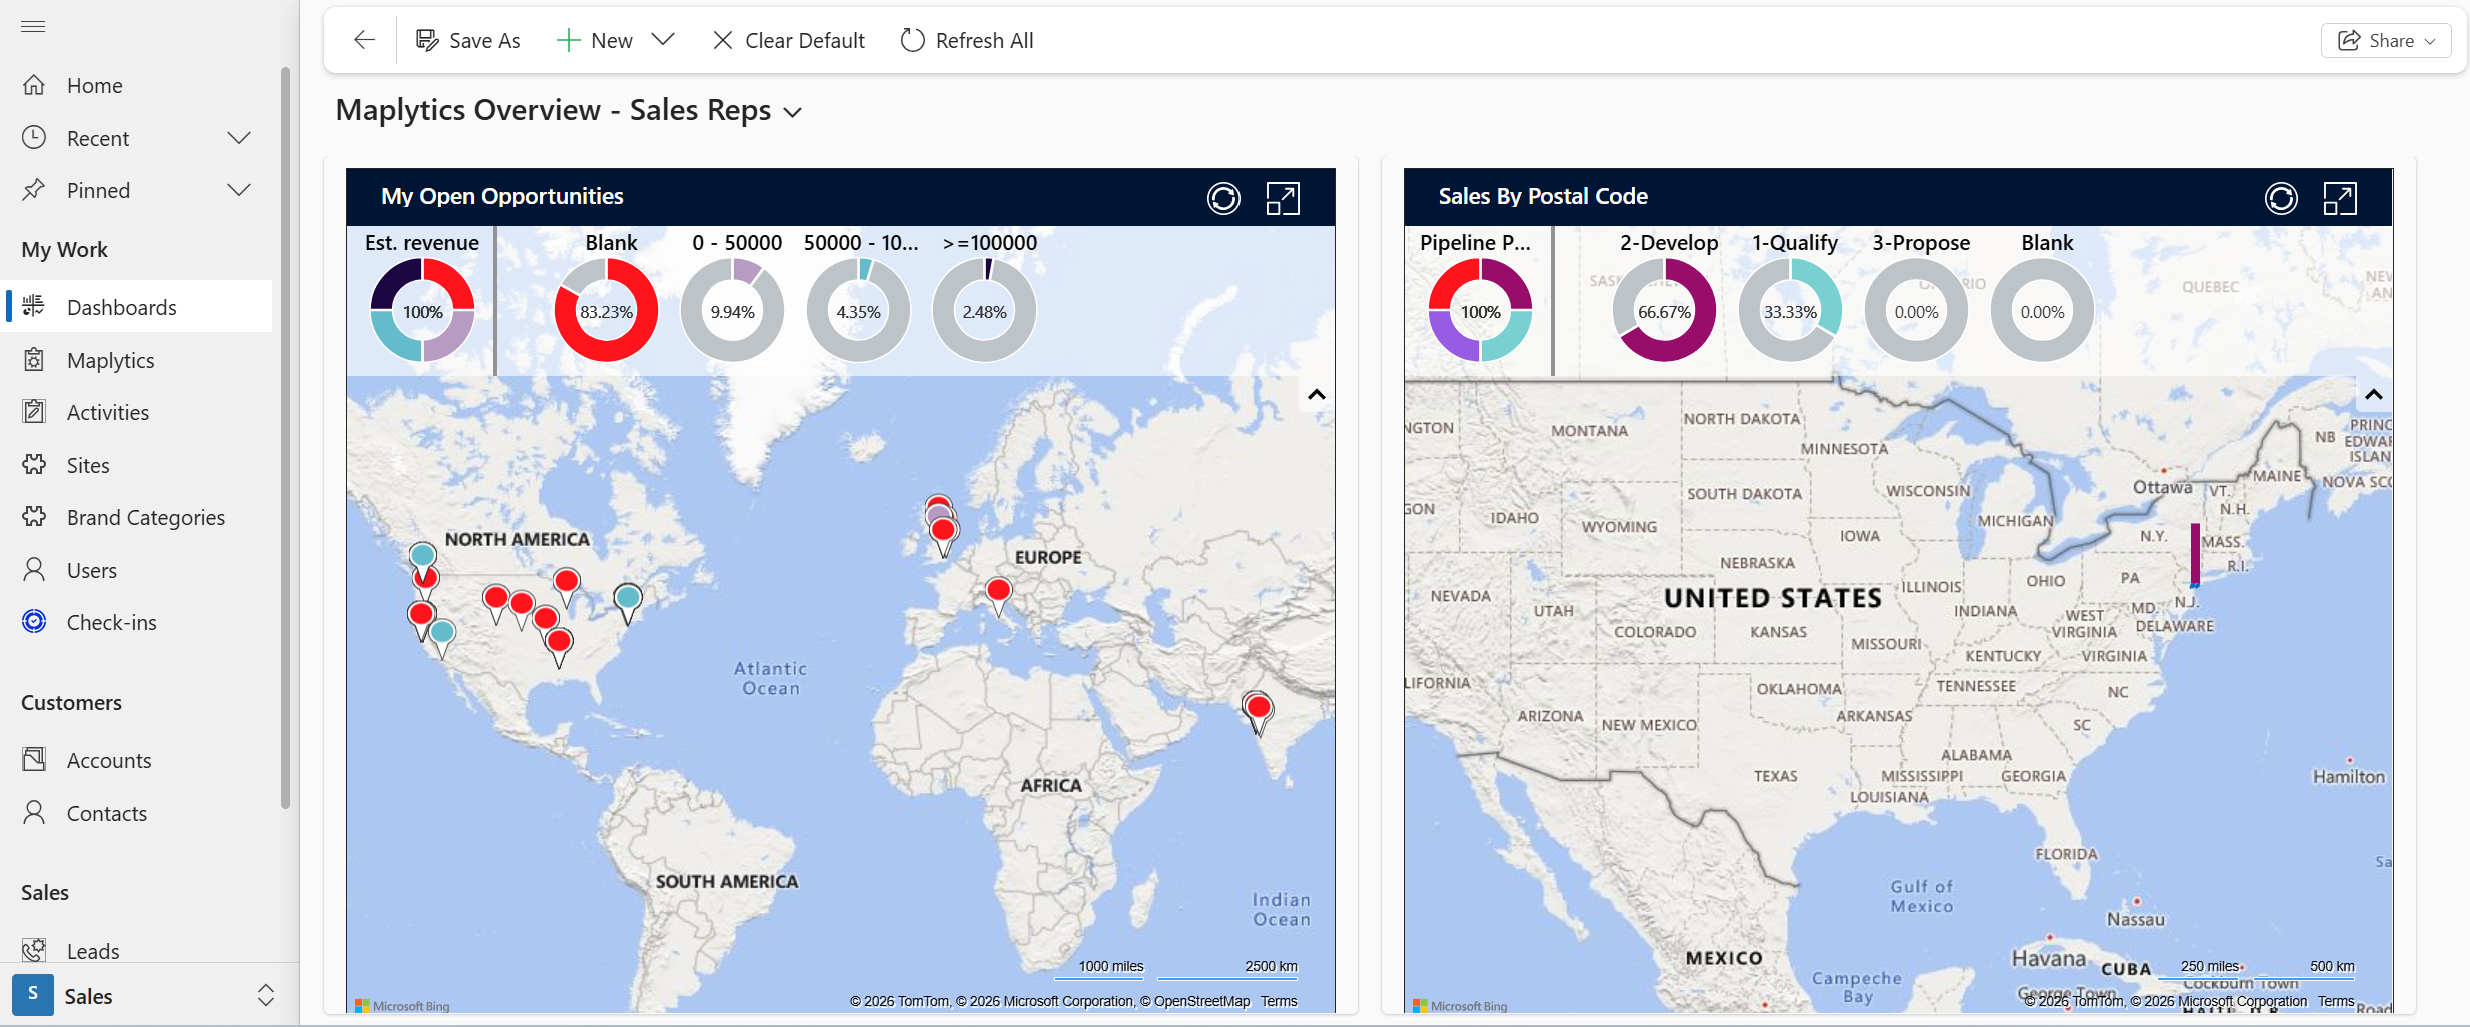Click the Sites icon in My Work

click(x=33, y=464)
